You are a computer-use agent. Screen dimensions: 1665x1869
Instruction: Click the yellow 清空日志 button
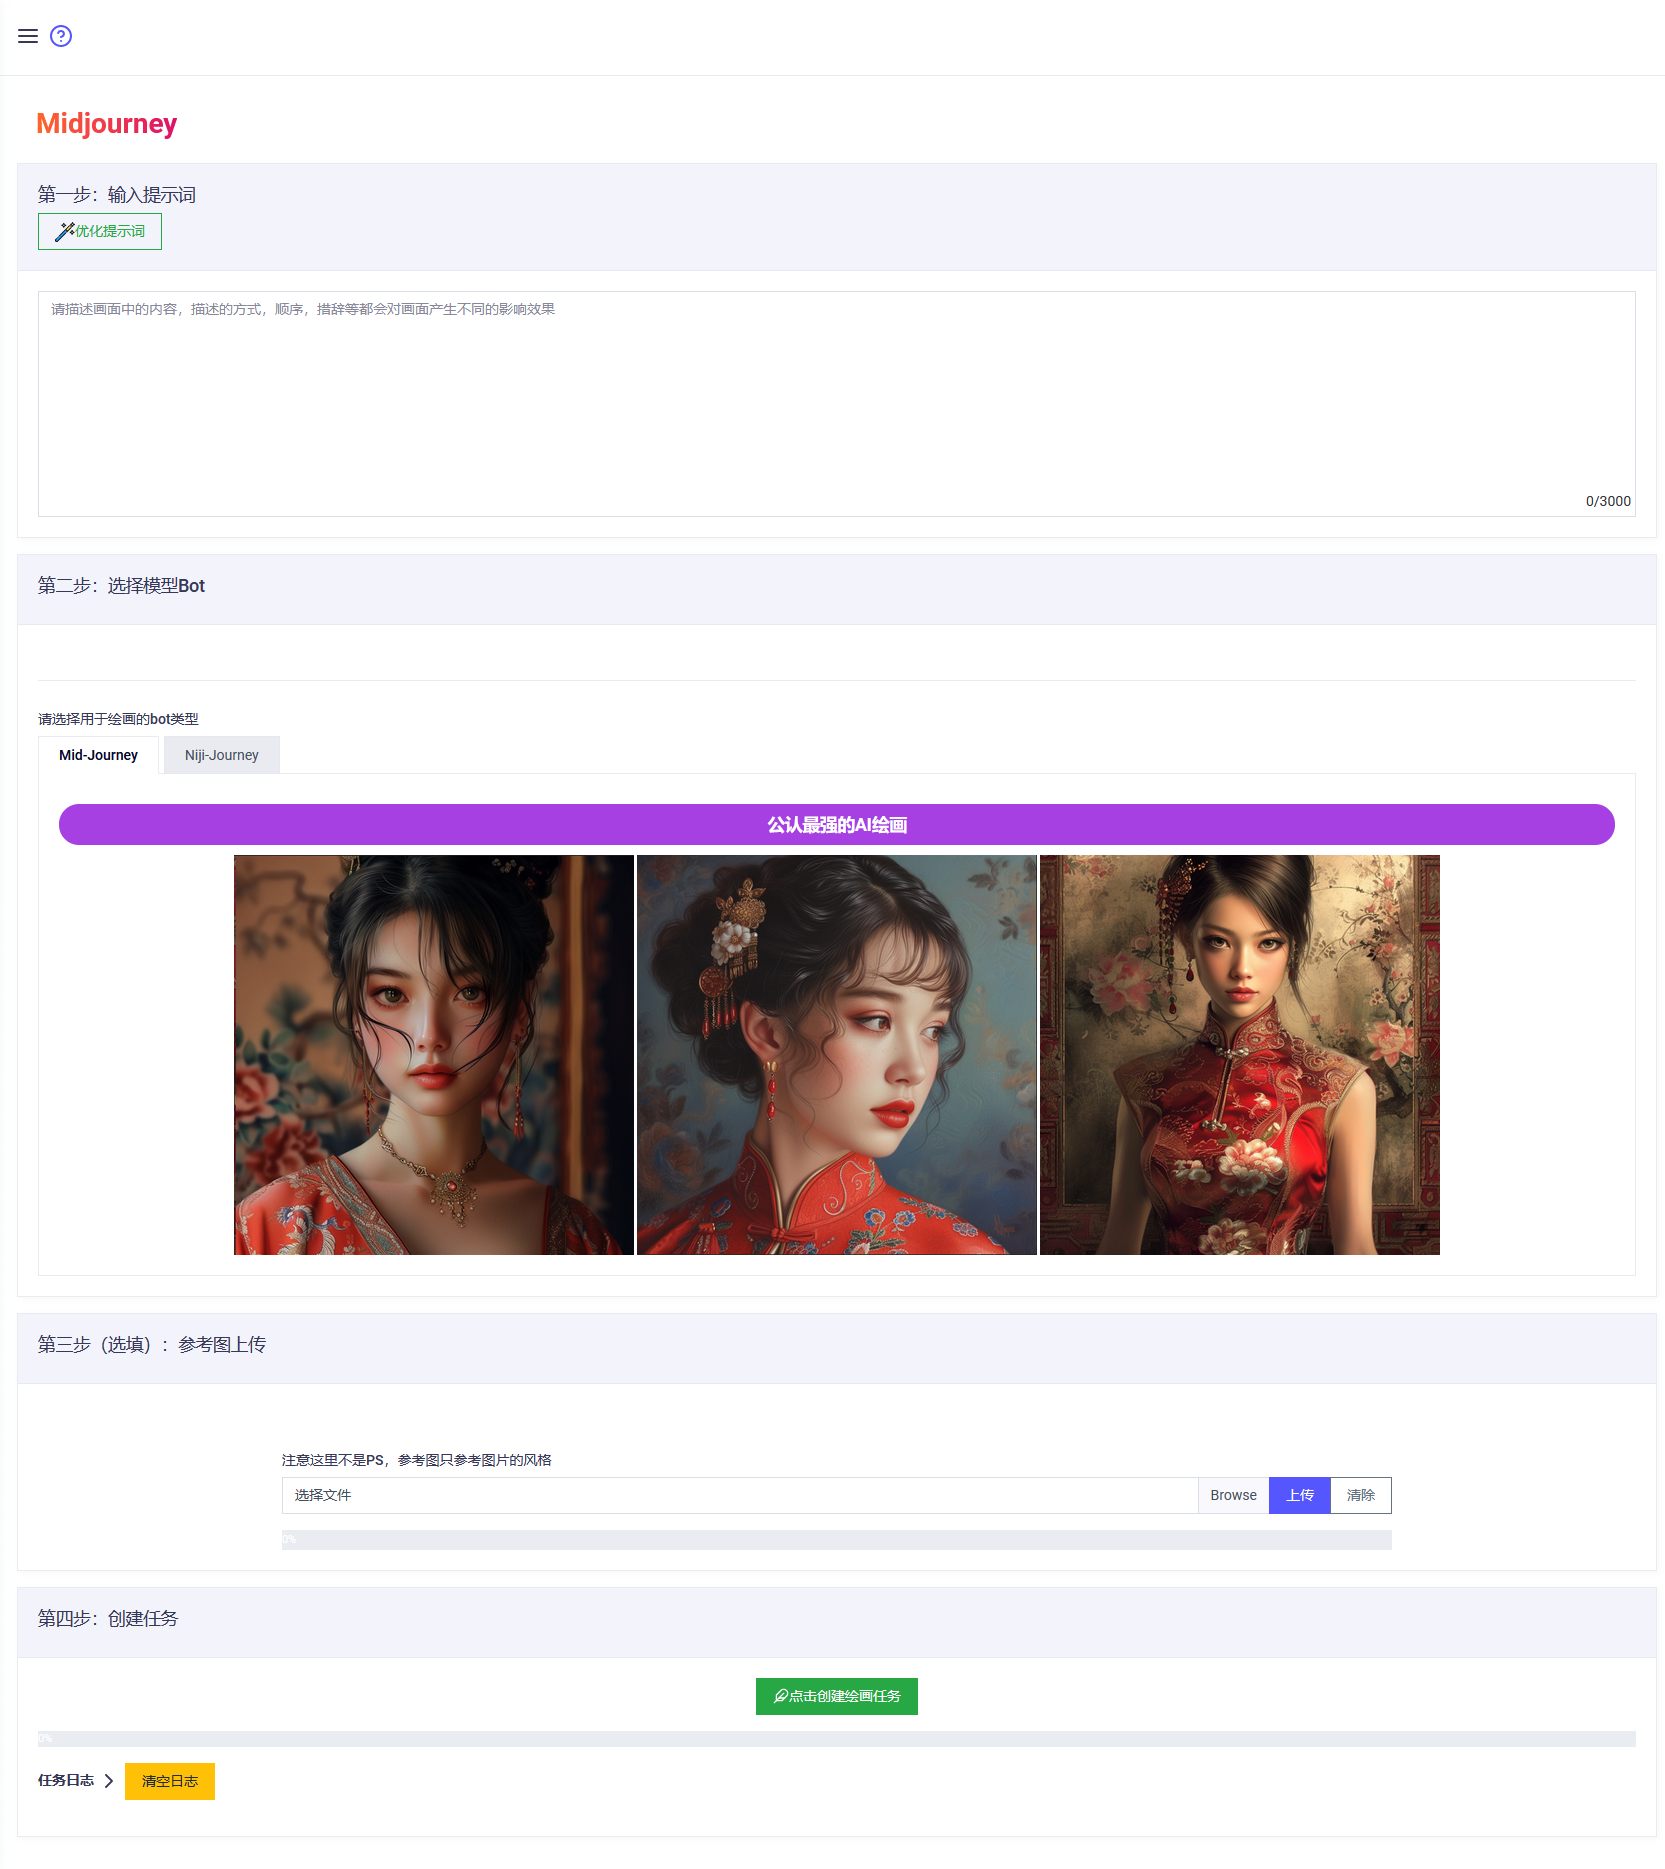click(x=170, y=1781)
